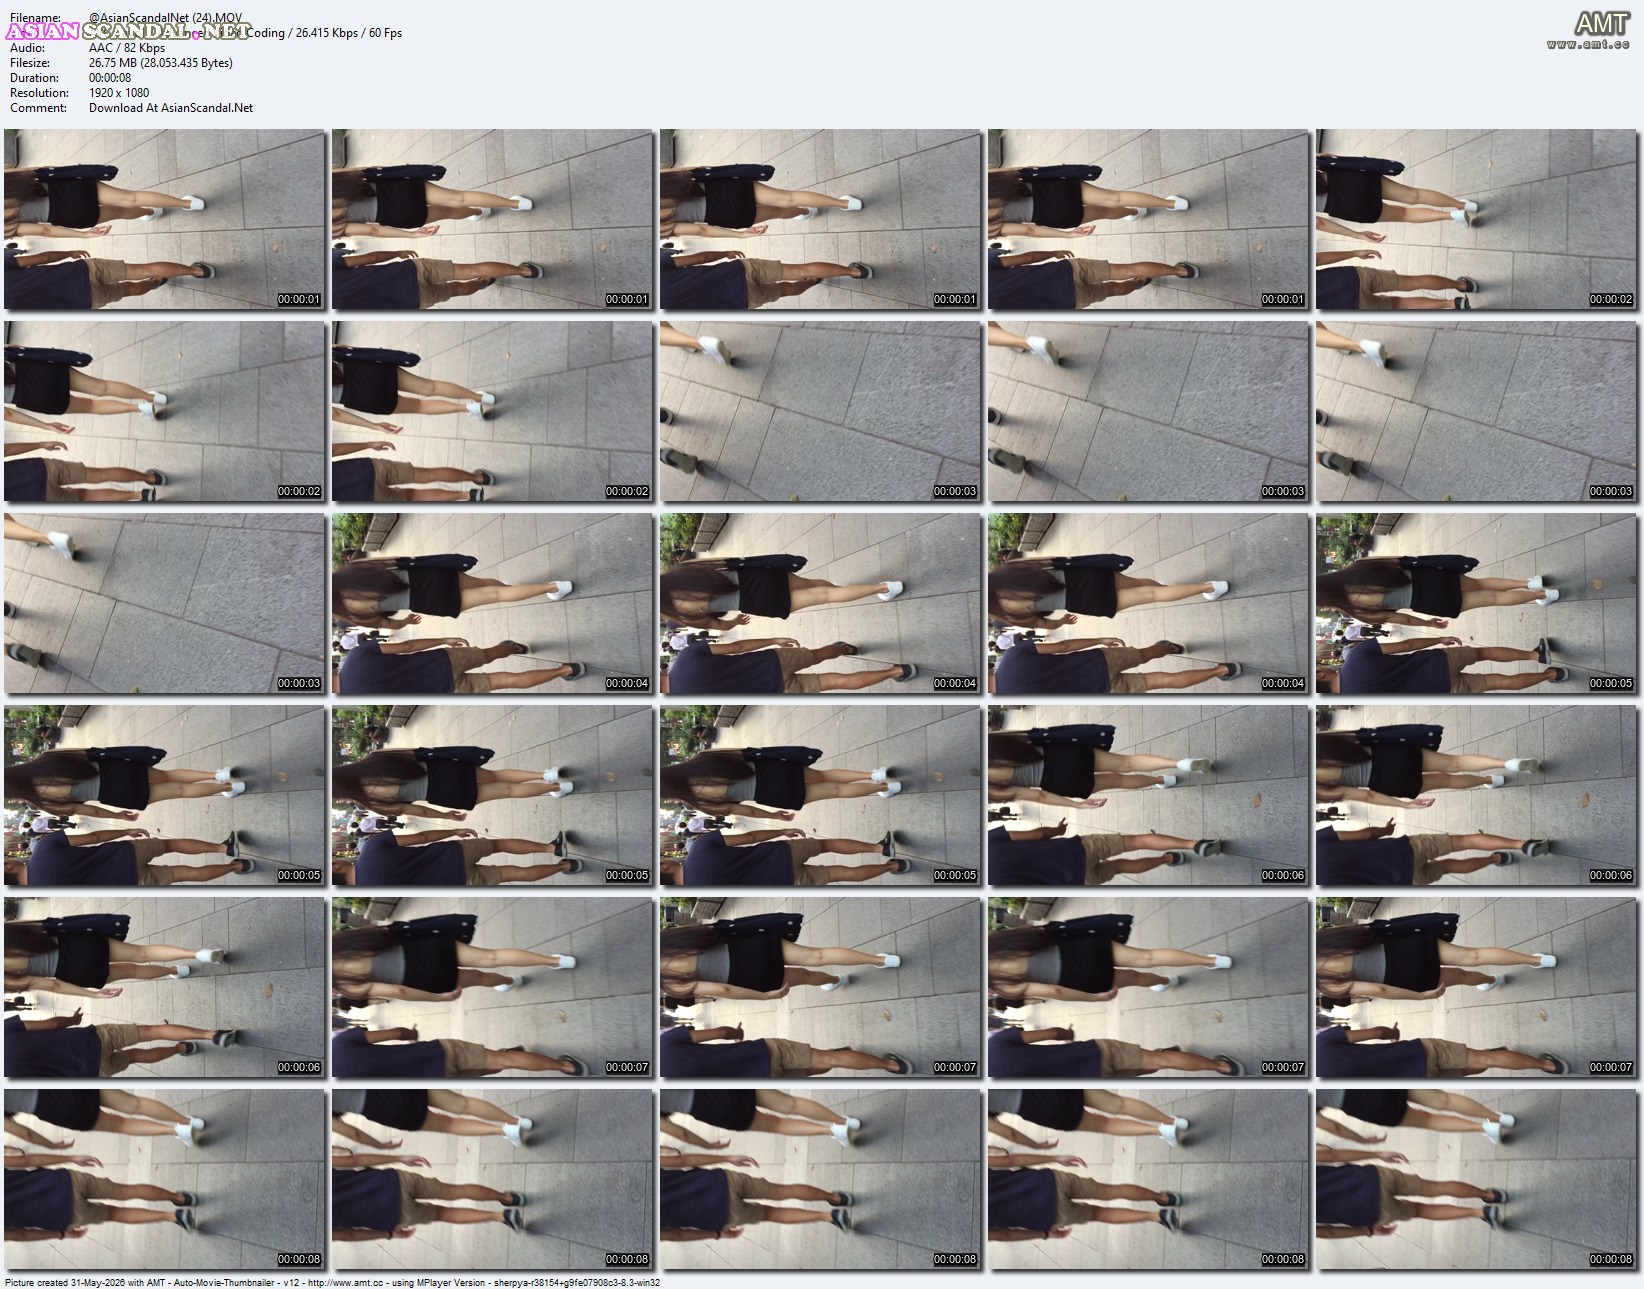Click the "Audio:" label
This screenshot has height=1289, width=1644.
coord(27,48)
